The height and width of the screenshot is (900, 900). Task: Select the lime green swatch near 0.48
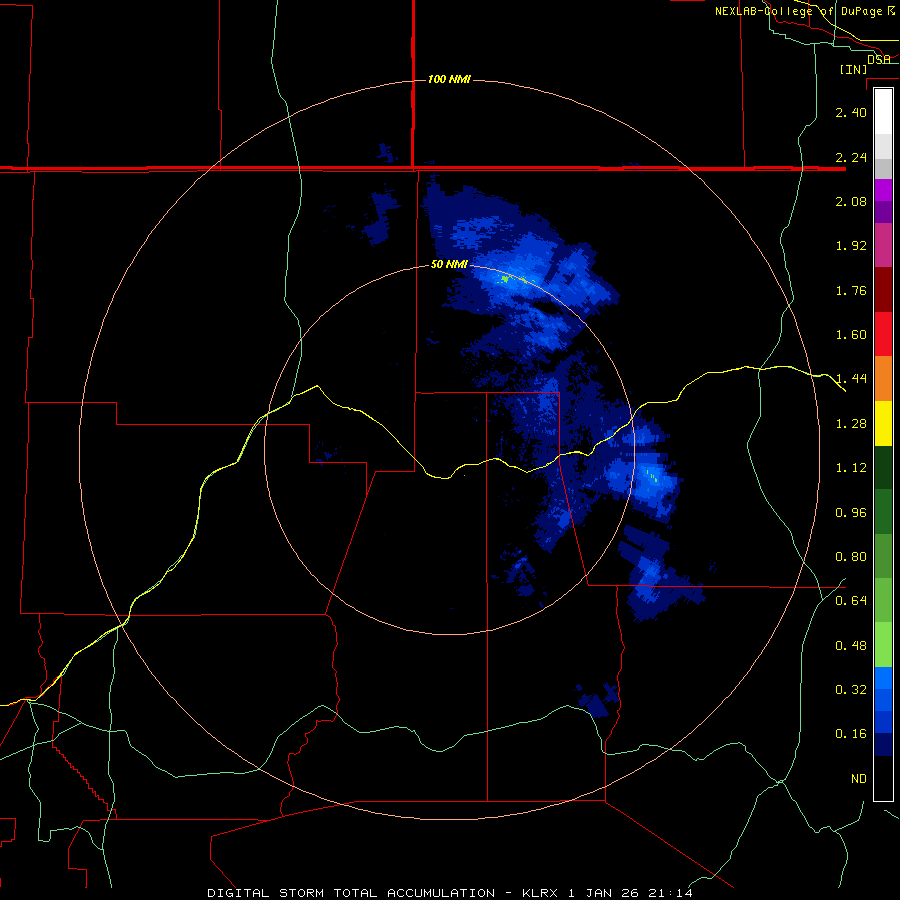click(883, 645)
